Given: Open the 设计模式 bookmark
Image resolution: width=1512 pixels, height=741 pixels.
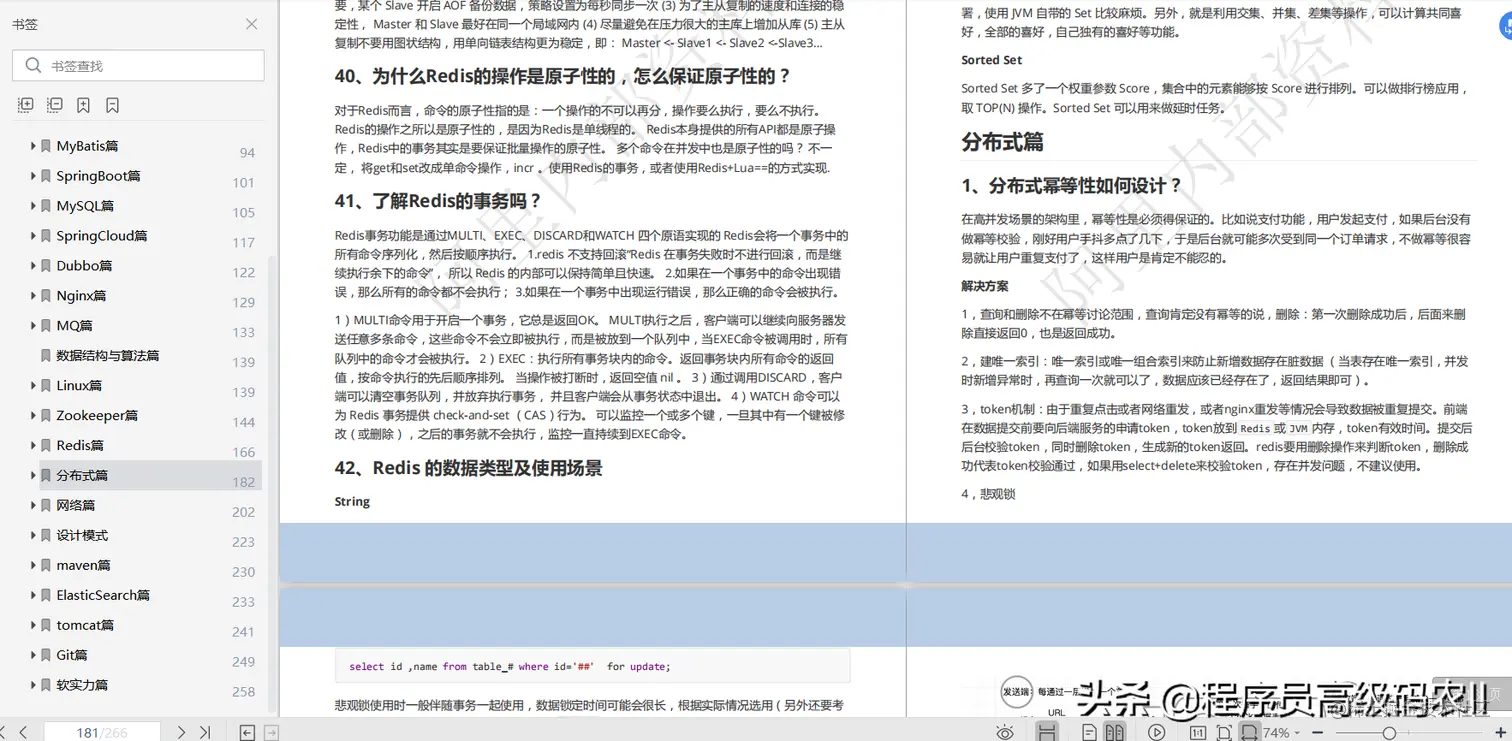Looking at the screenshot, I should tap(82, 535).
